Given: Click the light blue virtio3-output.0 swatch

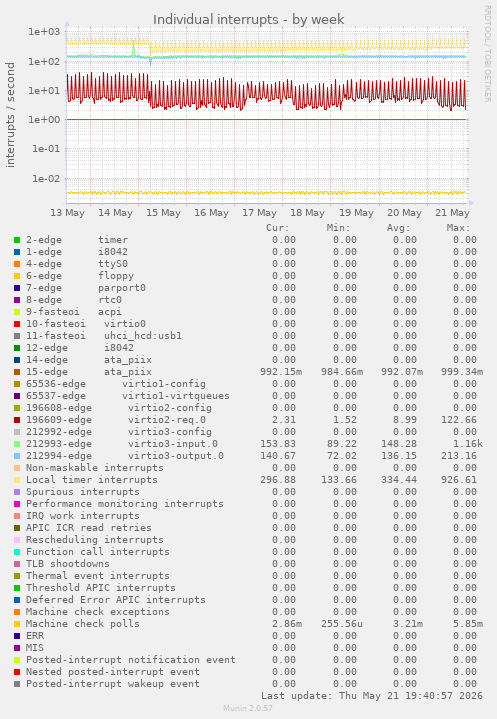Looking at the screenshot, I should [x=17, y=456].
